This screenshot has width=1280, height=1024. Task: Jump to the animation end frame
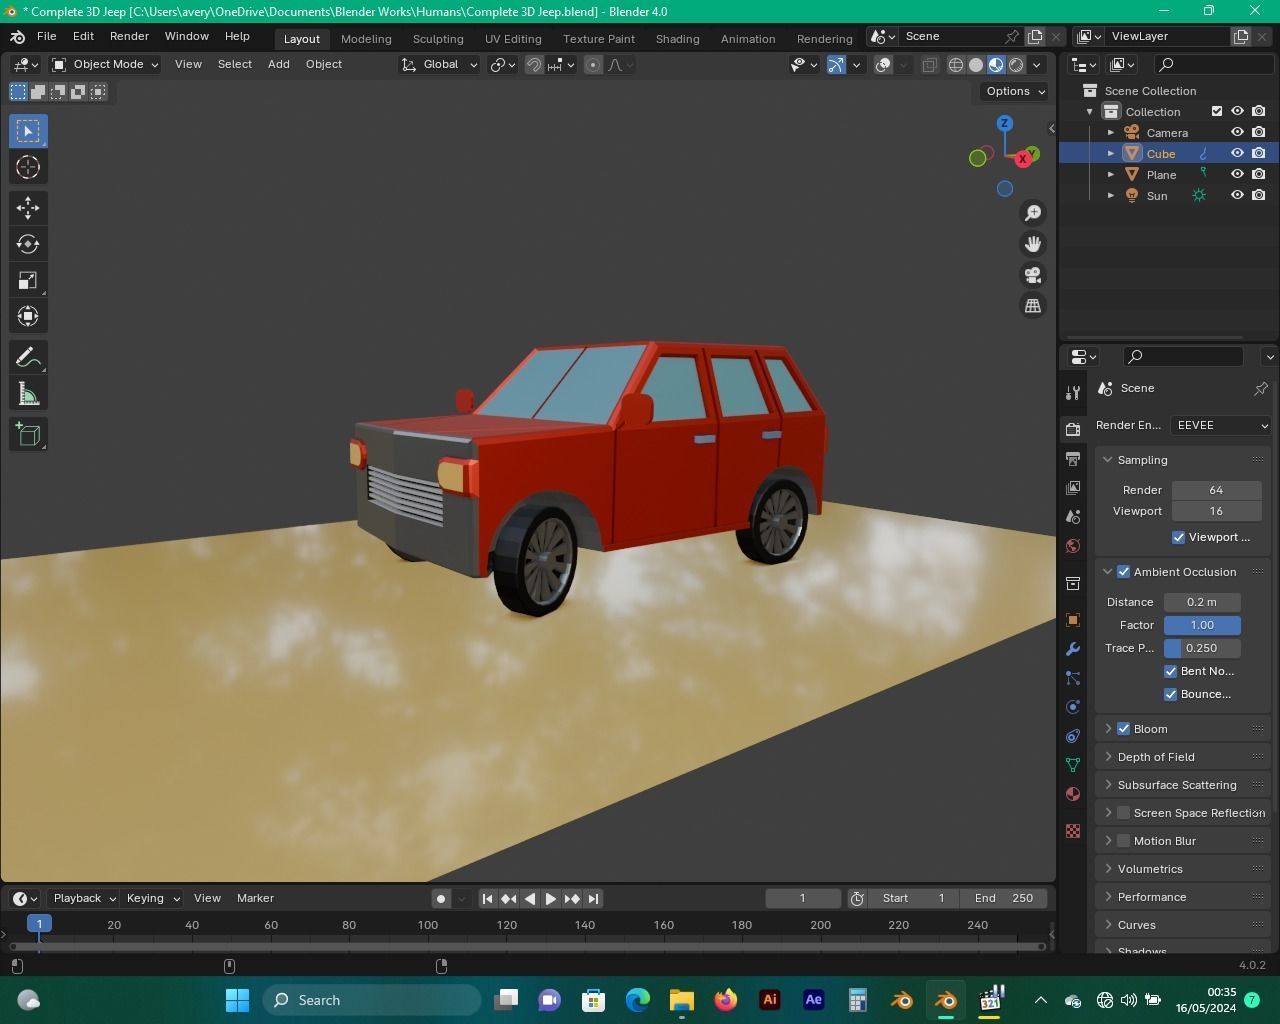click(593, 898)
